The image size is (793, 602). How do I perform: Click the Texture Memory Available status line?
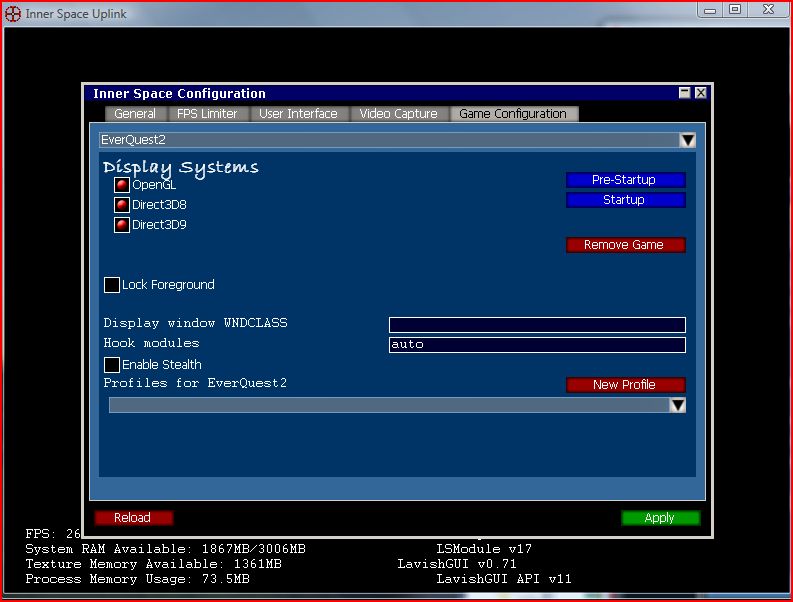(154, 564)
